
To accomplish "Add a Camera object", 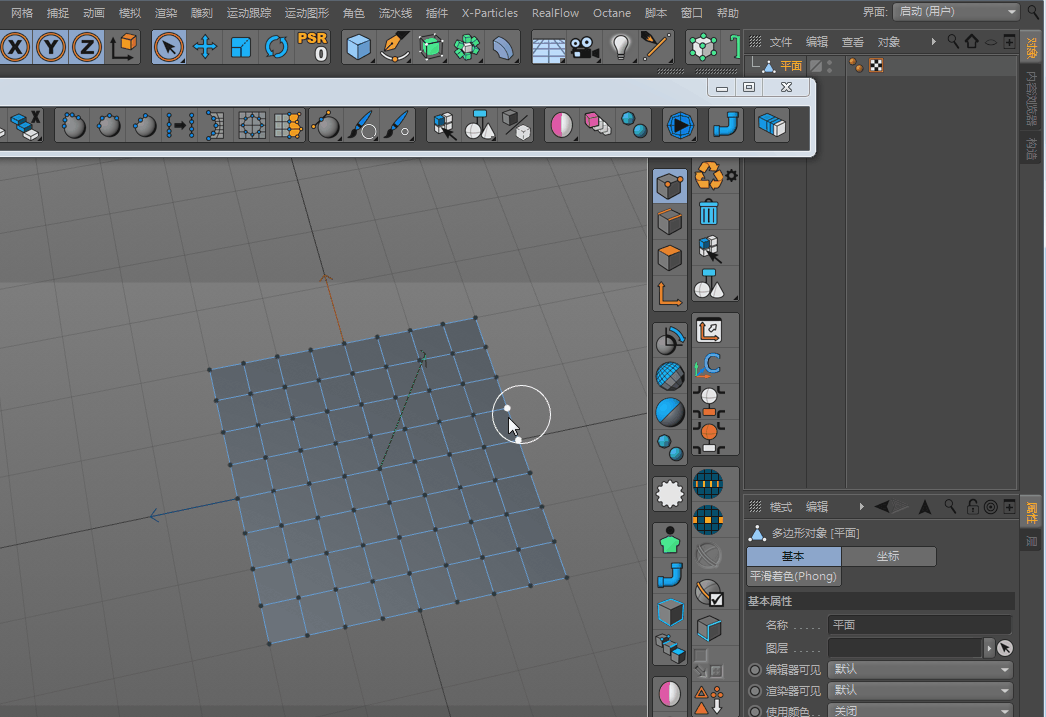I will pos(584,47).
